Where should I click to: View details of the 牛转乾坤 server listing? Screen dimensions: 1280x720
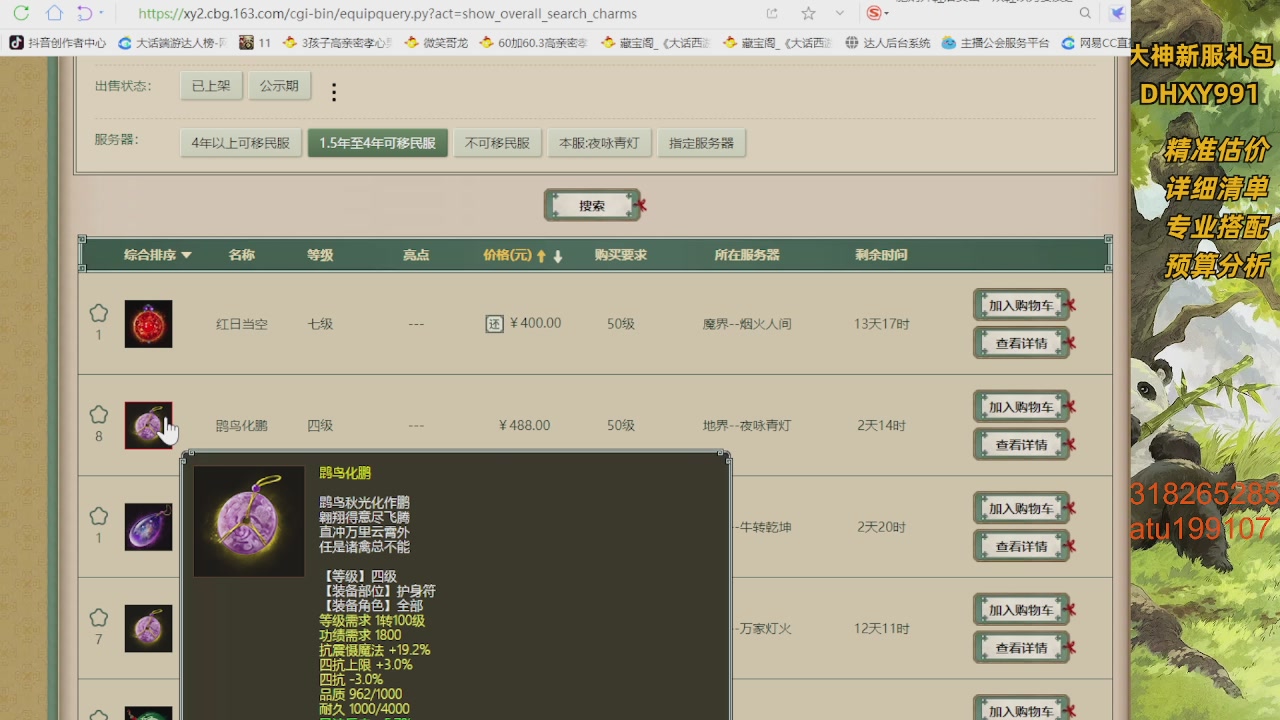pyautogui.click(x=1021, y=546)
